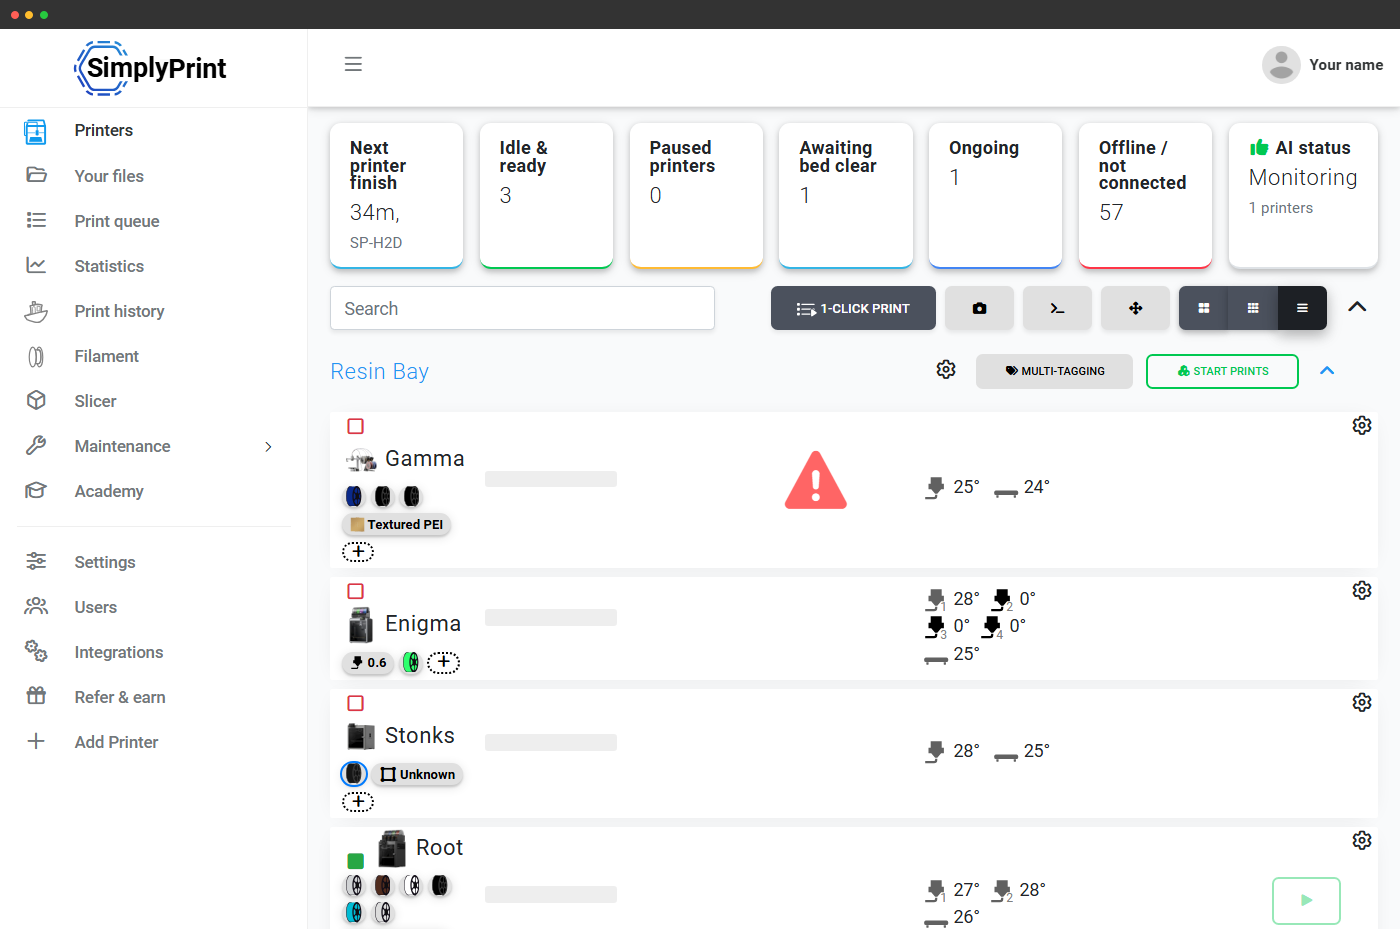Click the Start Prints button

(1222, 371)
